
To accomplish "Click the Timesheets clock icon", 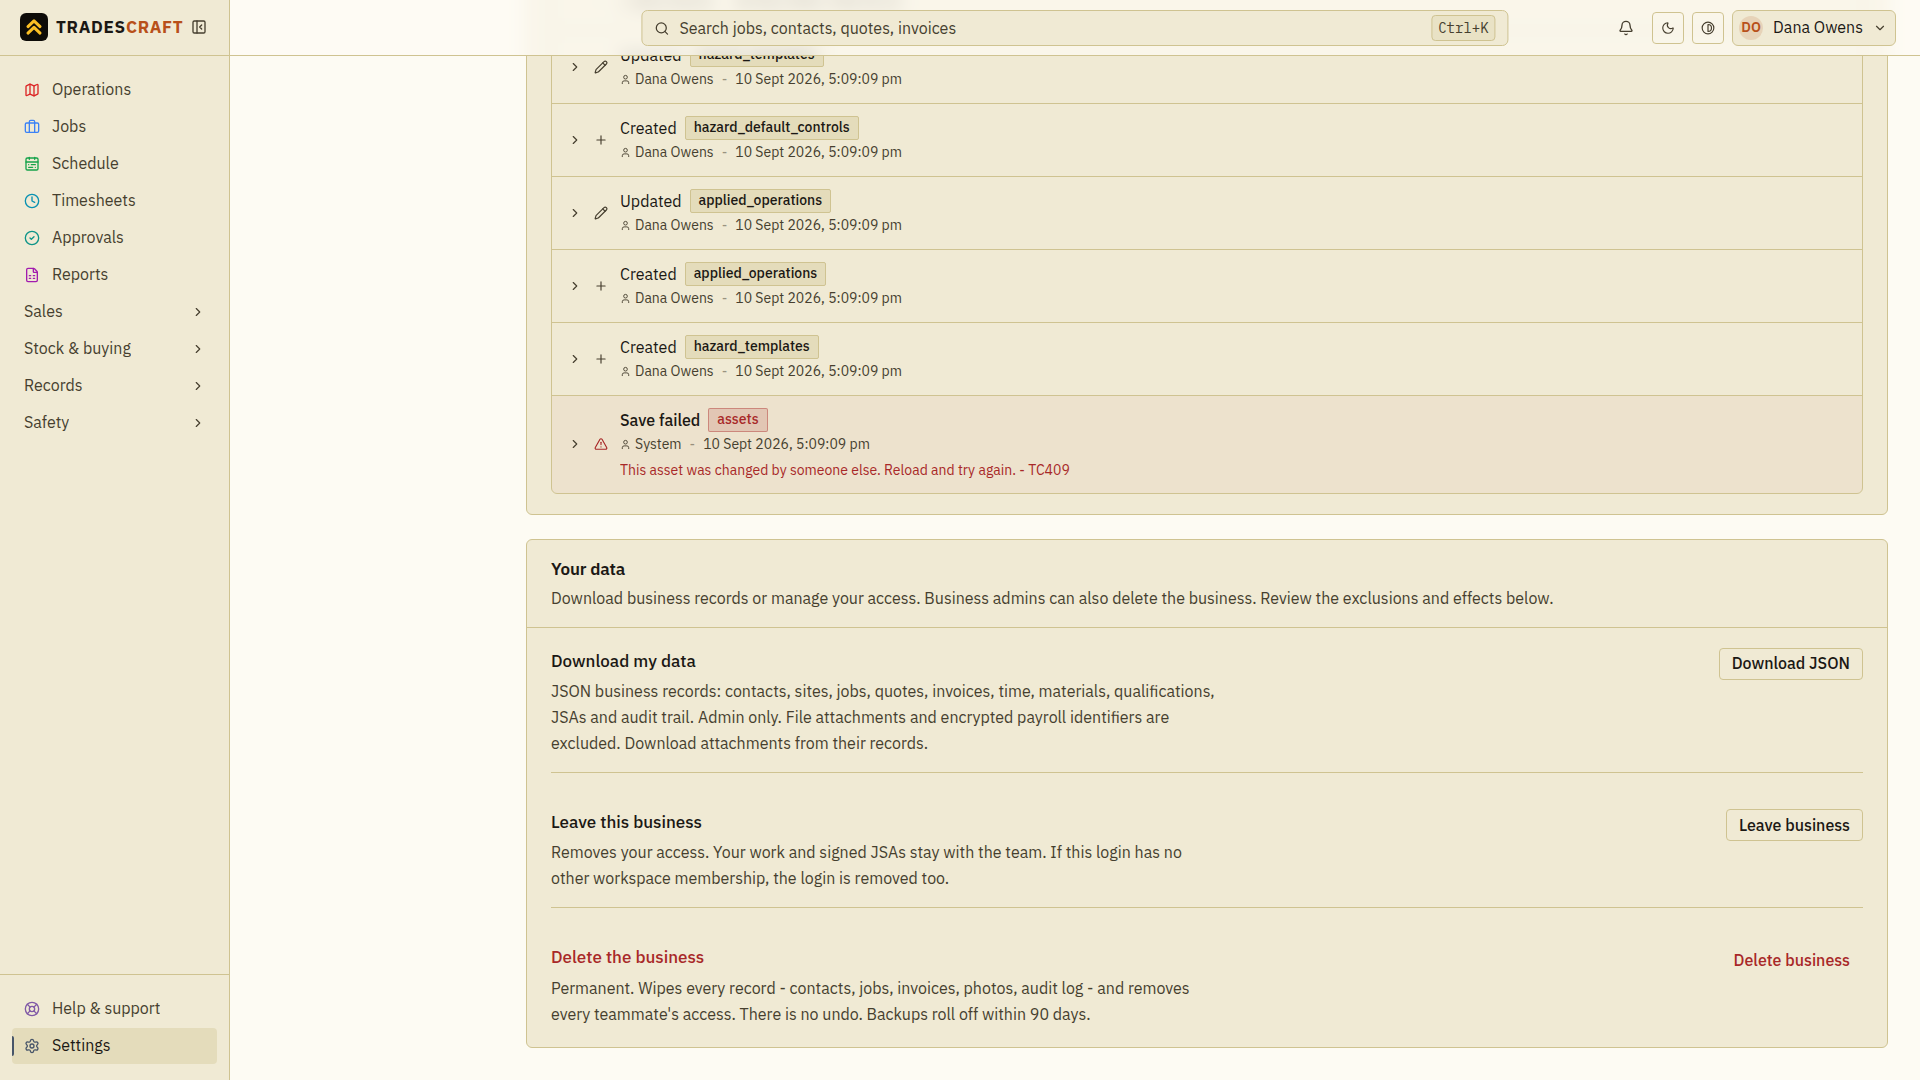I will click(32, 201).
